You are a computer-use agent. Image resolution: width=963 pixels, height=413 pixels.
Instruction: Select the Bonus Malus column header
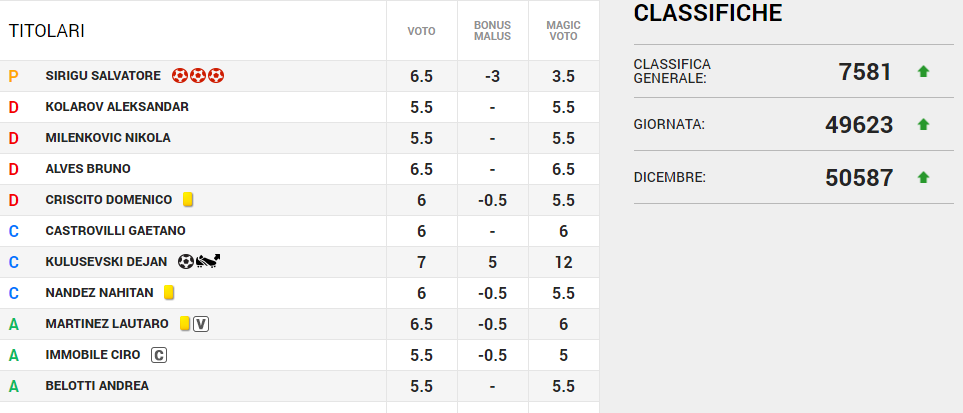pyautogui.click(x=492, y=31)
